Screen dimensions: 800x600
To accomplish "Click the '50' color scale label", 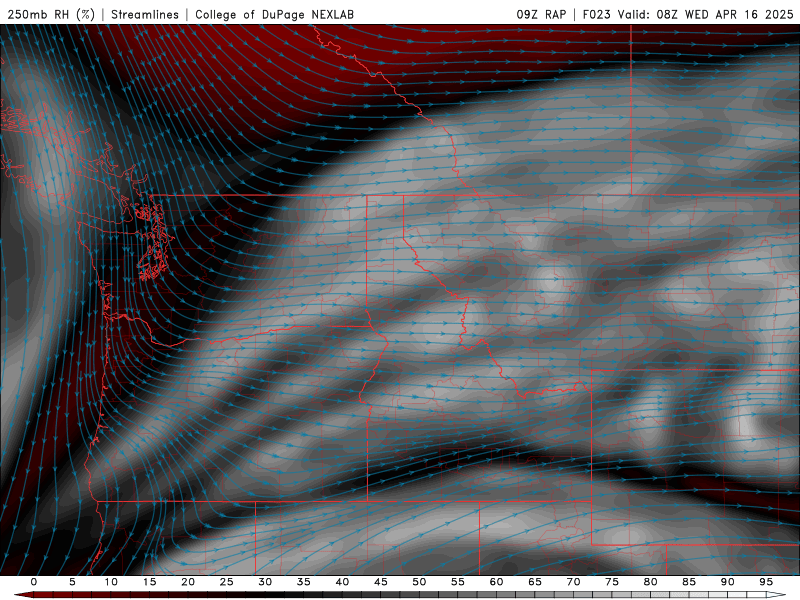I will pos(419,582).
